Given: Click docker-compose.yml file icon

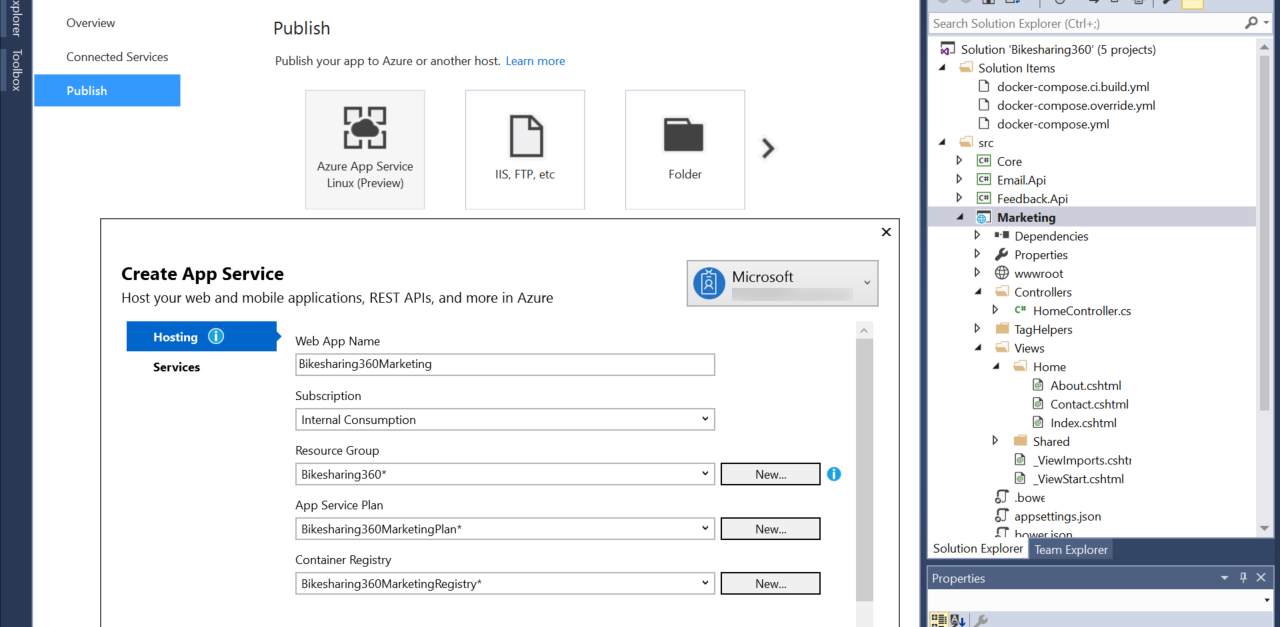Looking at the screenshot, I should pyautogui.click(x=984, y=124).
